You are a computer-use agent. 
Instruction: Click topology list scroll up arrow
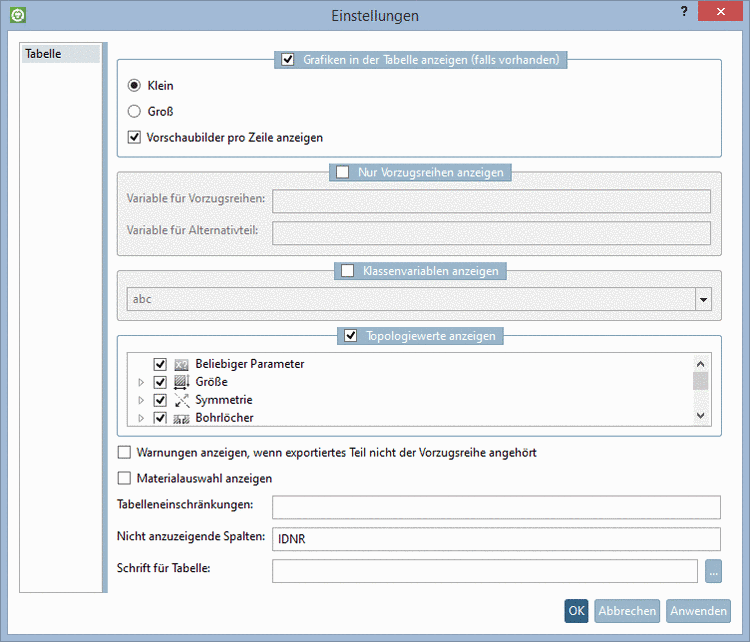[701, 364]
